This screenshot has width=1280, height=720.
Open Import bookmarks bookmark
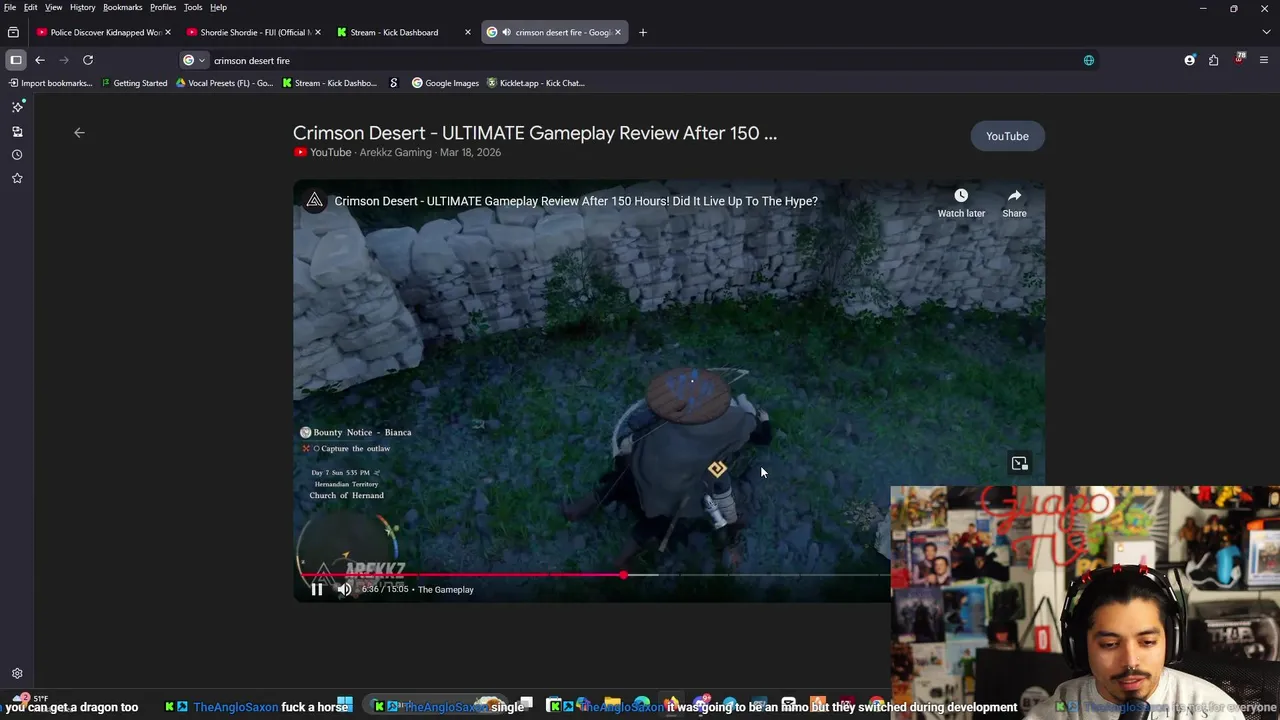pyautogui.click(x=50, y=83)
